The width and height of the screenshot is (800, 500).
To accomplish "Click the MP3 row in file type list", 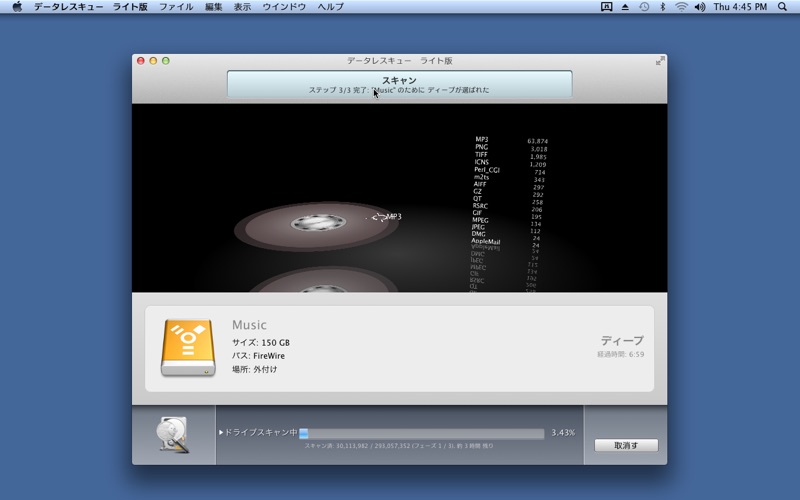I will tap(511, 140).
